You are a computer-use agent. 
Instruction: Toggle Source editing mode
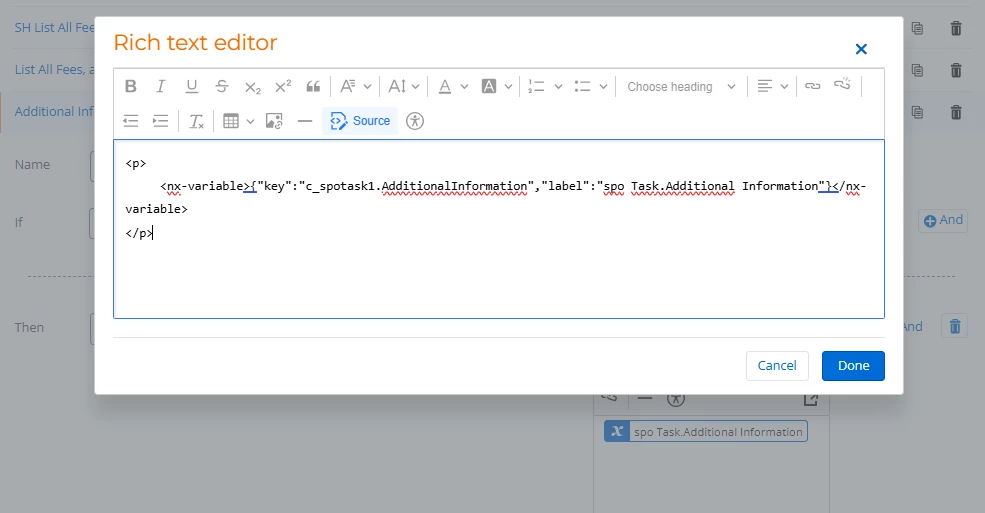(x=360, y=121)
